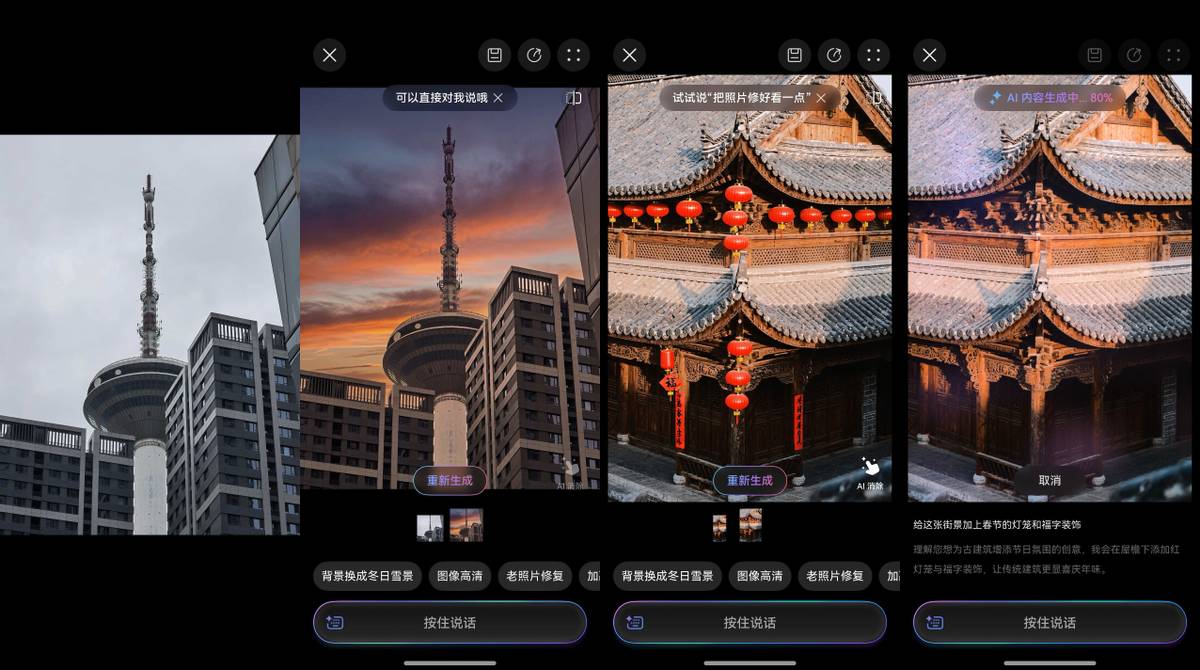Image resolution: width=1200 pixels, height=670 pixels.
Task: Select original gray-sky tower thumbnail
Action: [430, 527]
